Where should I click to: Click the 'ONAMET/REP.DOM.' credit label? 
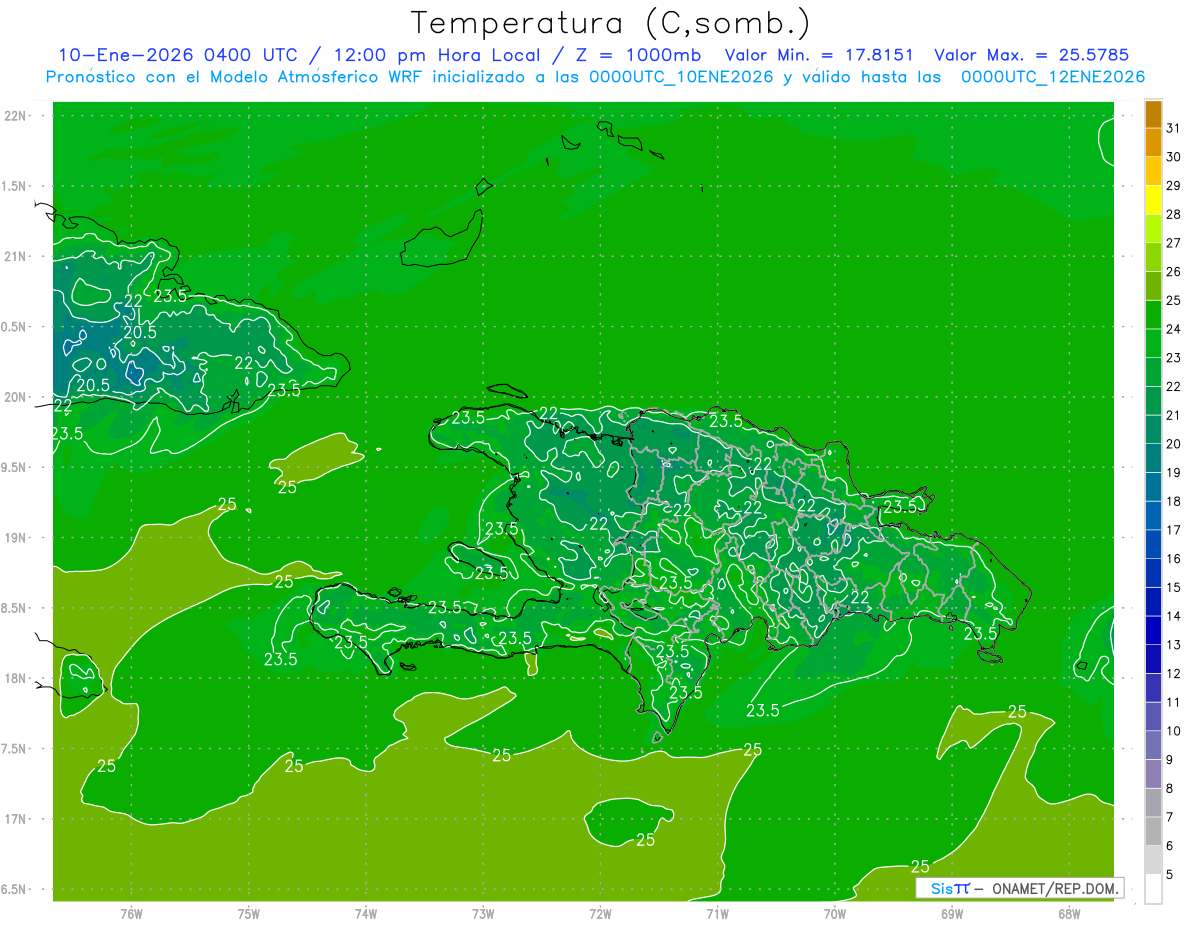click(x=1056, y=888)
